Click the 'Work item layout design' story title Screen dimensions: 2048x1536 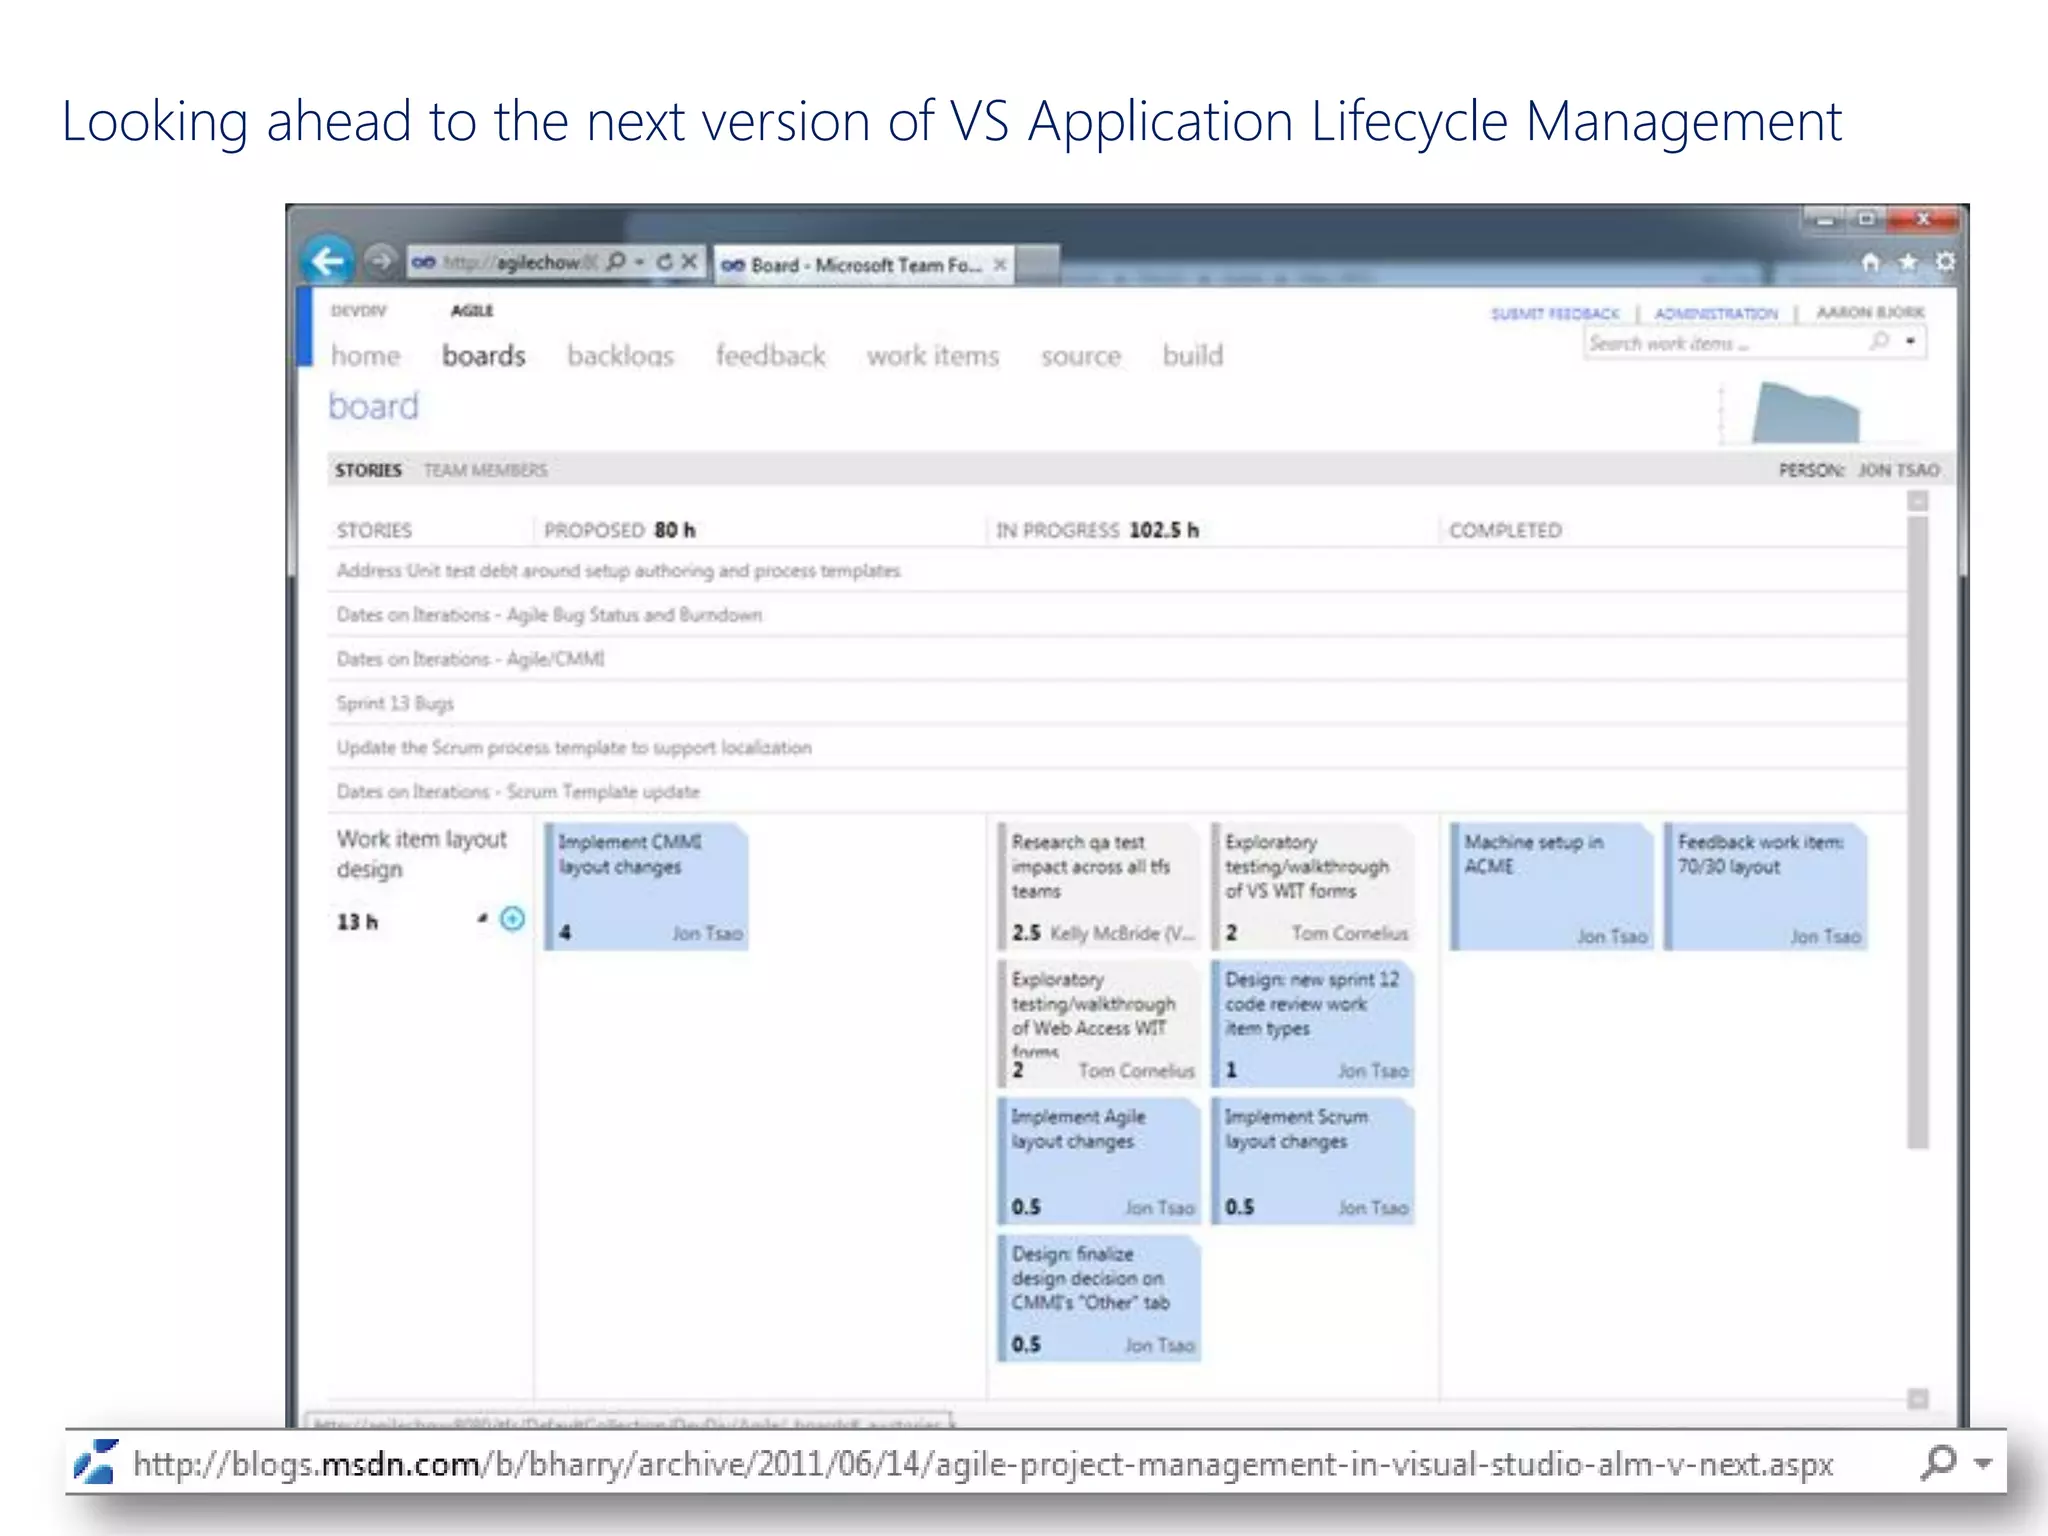coord(421,854)
